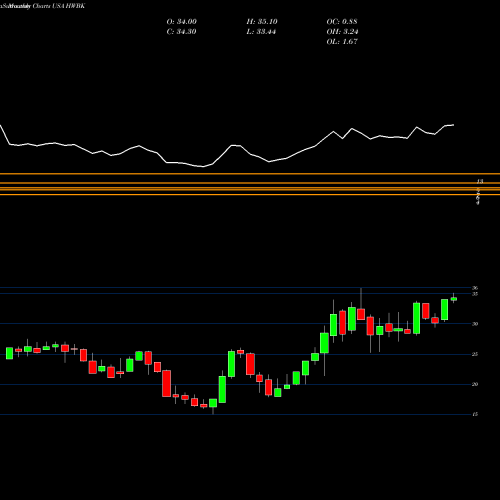The width and height of the screenshot is (500, 500).
Task: Click the candle whose upper wick touches the 36 line
Action: (x=361, y=314)
